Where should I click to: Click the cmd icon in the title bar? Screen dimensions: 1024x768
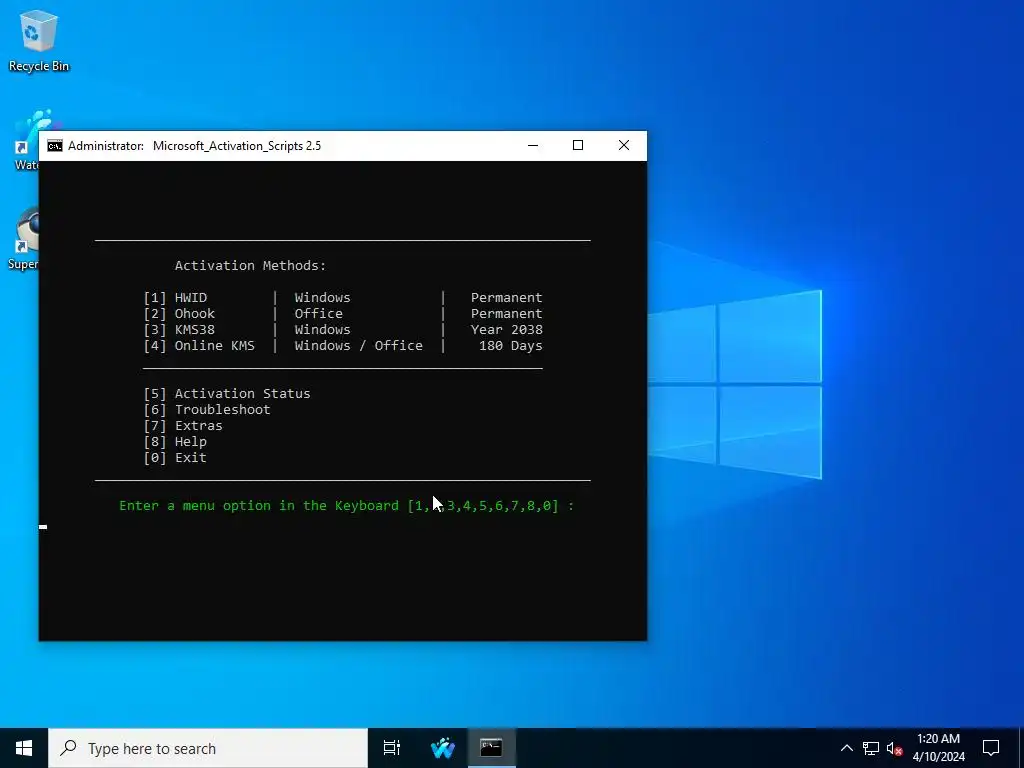(x=55, y=146)
